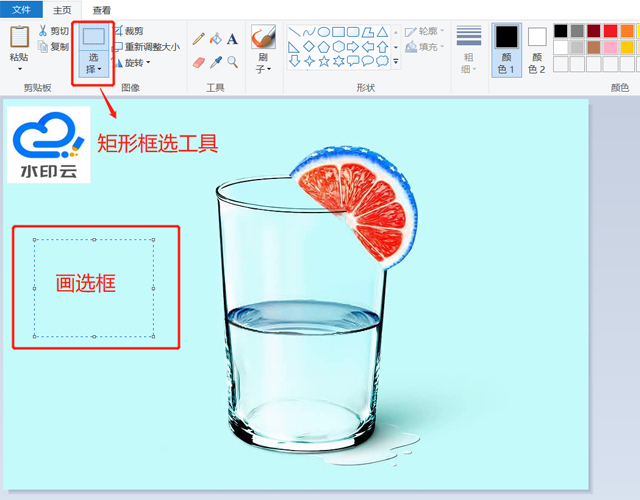Image resolution: width=640 pixels, height=500 pixels.
Task: Select the rectangular selection tool icon
Action: click(x=93, y=37)
